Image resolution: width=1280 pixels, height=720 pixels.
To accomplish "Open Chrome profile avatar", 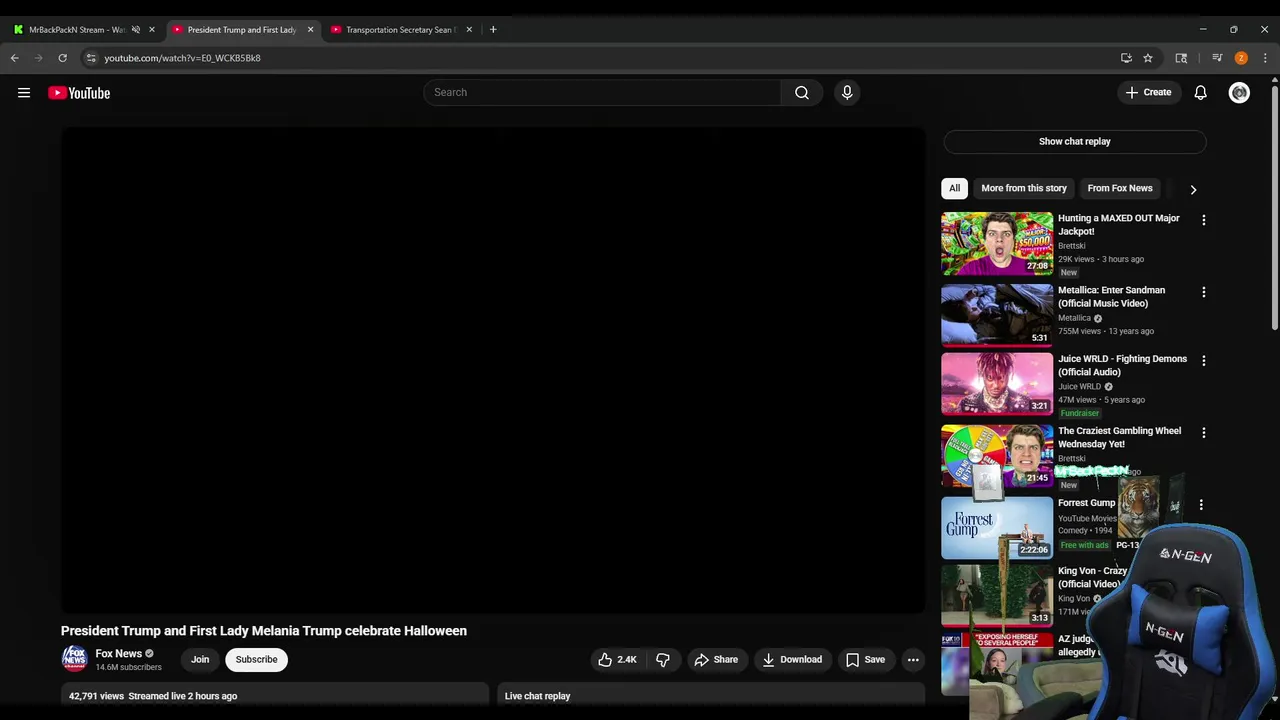I will pyautogui.click(x=1241, y=58).
